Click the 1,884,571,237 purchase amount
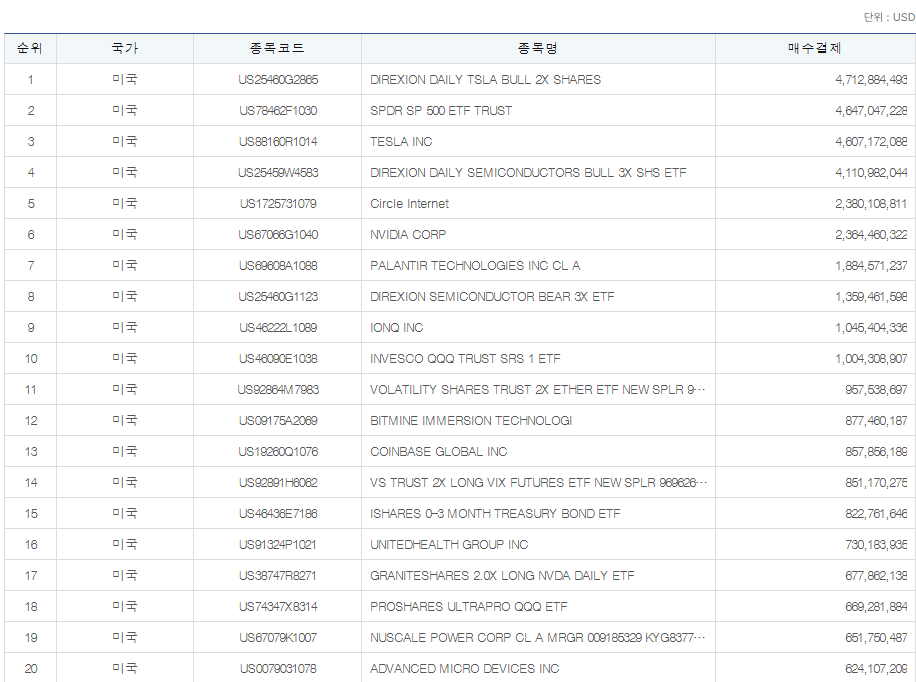The height and width of the screenshot is (682, 916). point(871,265)
